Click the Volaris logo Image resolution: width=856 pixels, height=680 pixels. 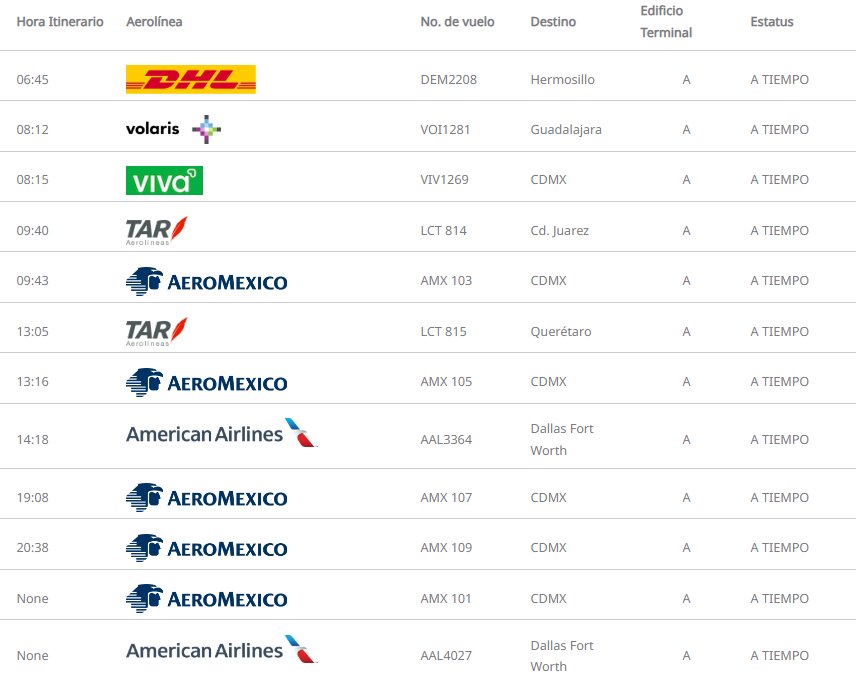click(x=173, y=129)
